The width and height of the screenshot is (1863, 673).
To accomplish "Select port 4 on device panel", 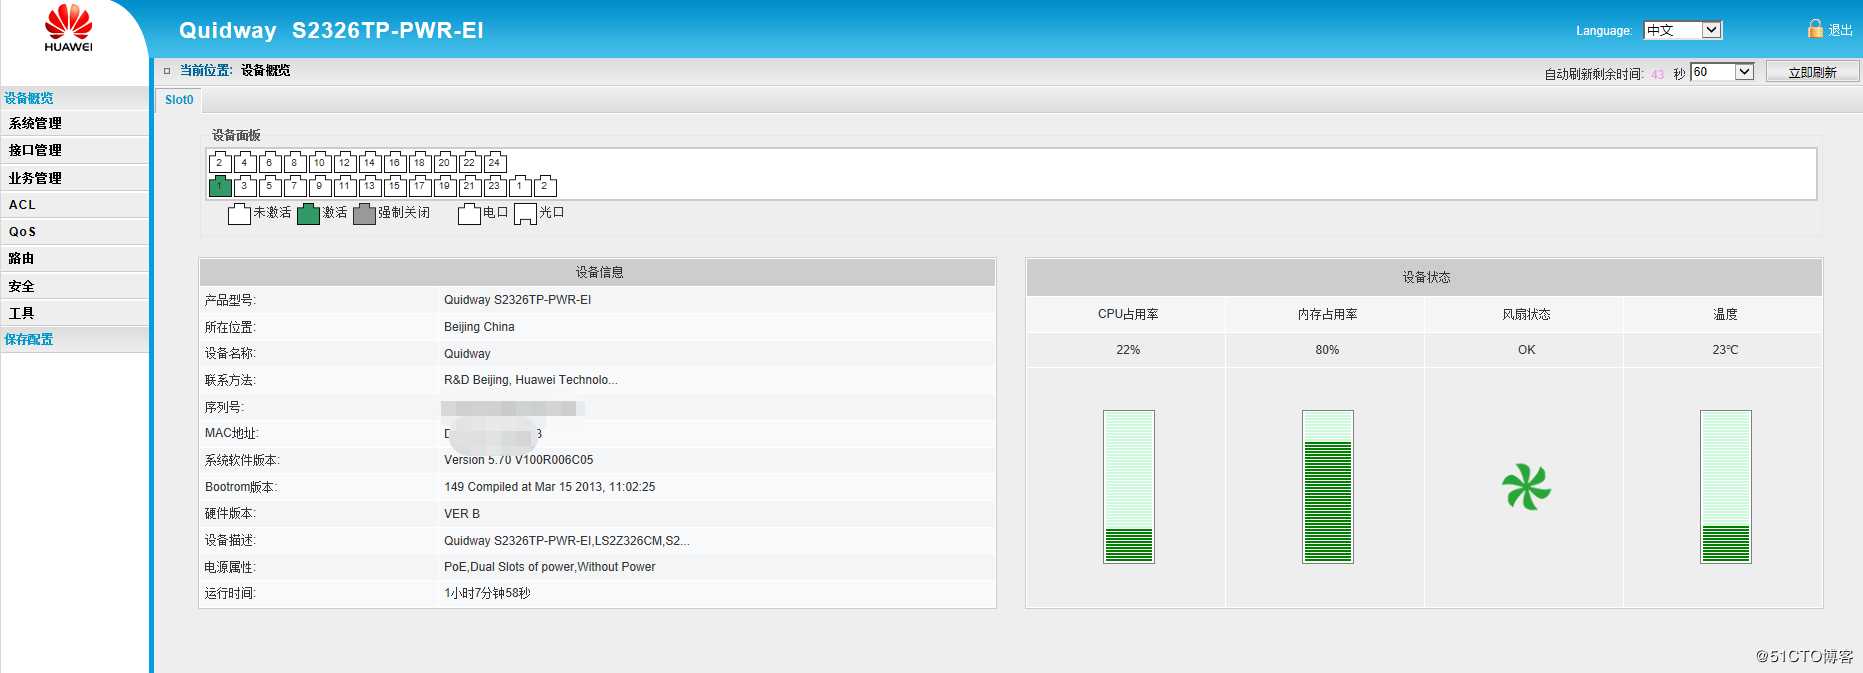I will [x=245, y=162].
